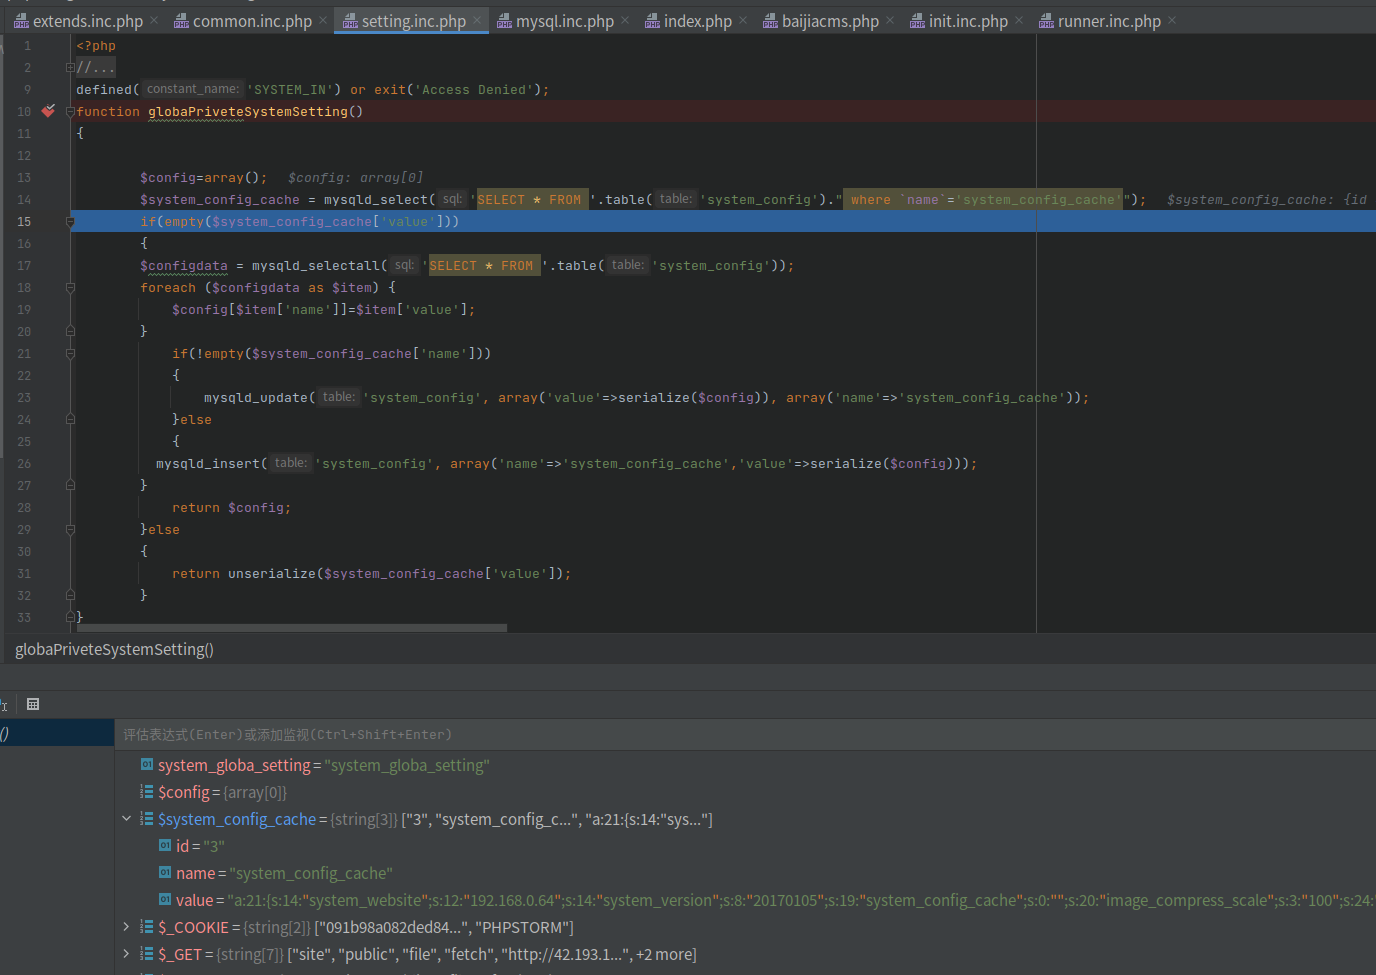The height and width of the screenshot is (975, 1376).
Task: Click the 'constant_name:' parameter hint
Action: [192, 89]
